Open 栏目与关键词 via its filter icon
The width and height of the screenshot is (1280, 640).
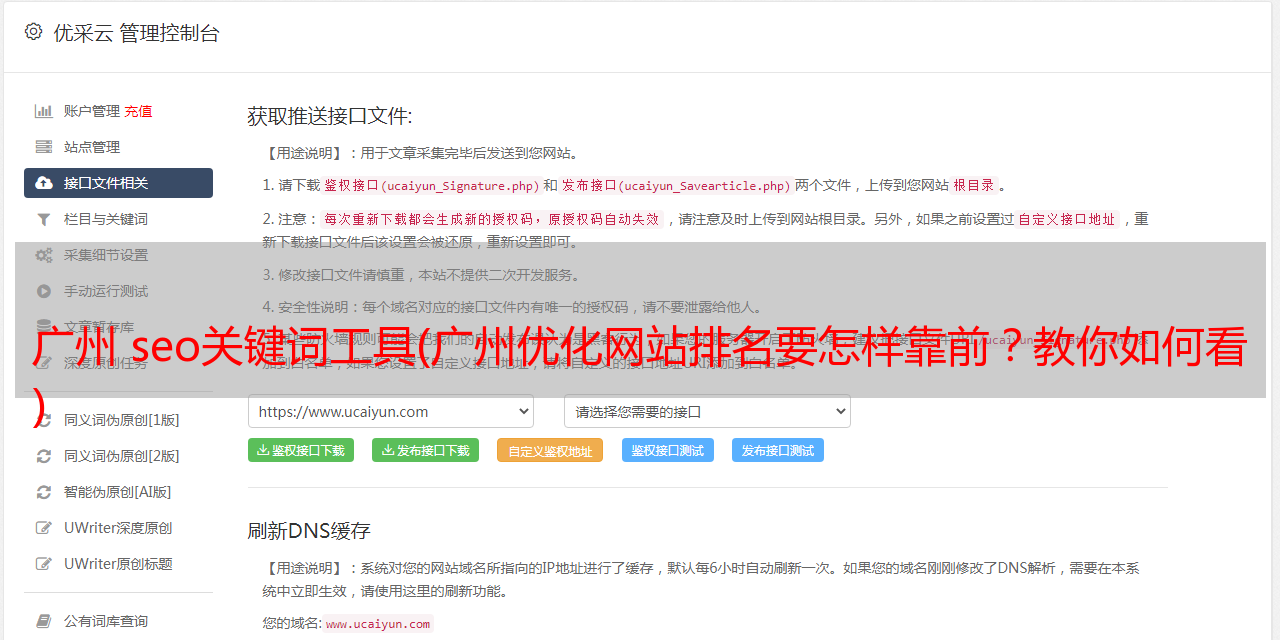click(x=44, y=219)
